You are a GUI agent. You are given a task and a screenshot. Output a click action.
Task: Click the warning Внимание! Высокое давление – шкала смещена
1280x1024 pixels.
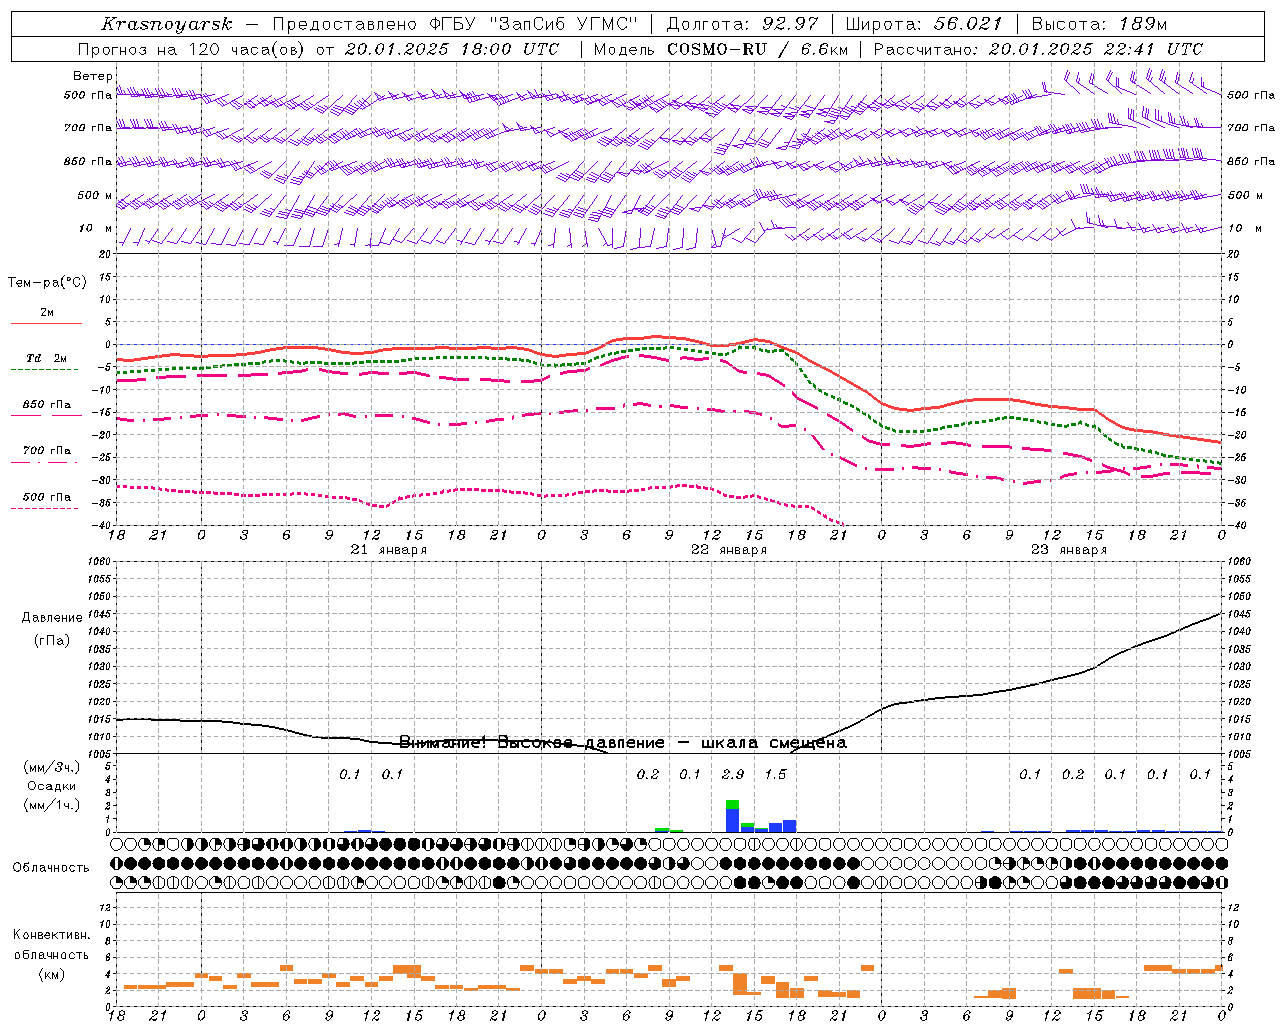(623, 743)
